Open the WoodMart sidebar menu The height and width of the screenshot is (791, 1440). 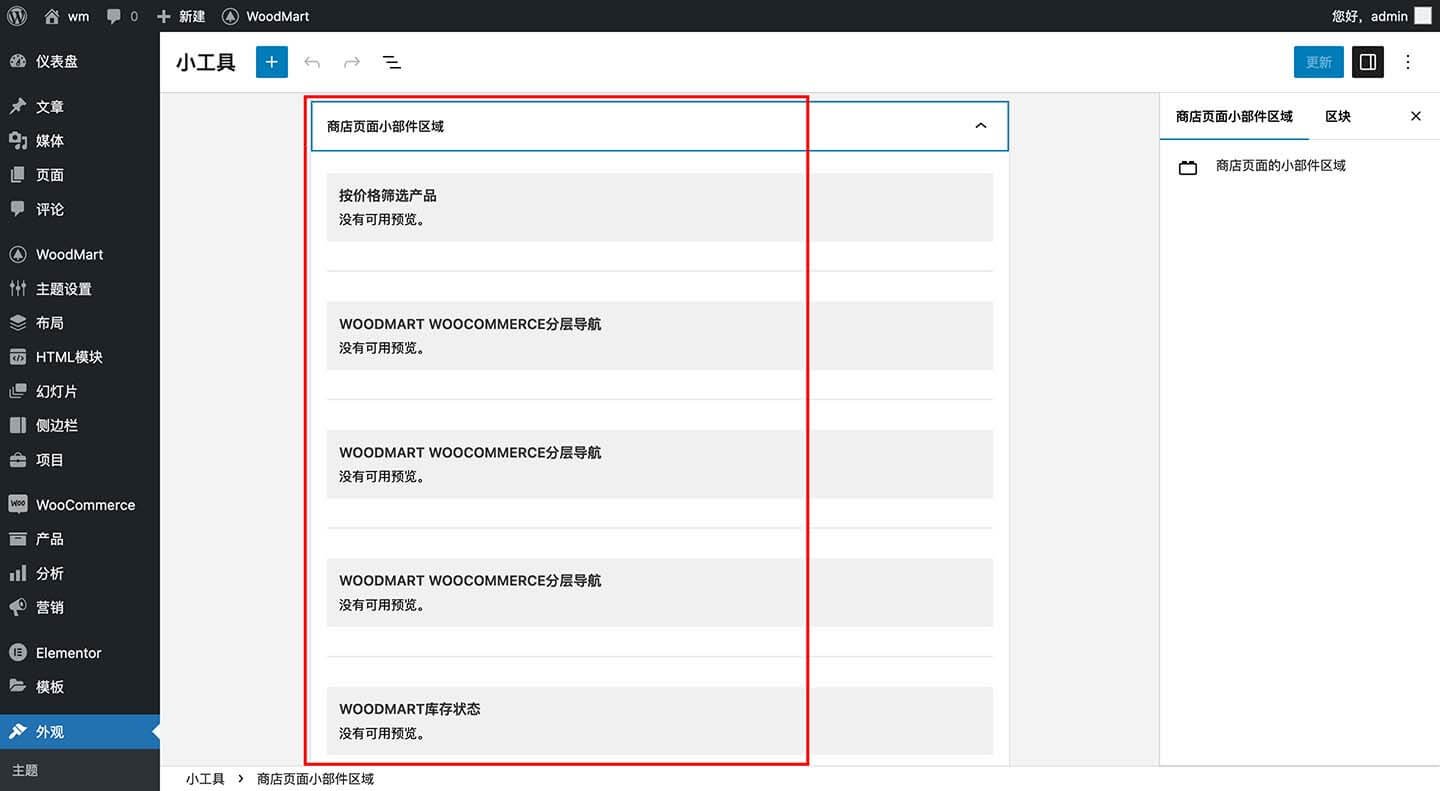coord(80,254)
